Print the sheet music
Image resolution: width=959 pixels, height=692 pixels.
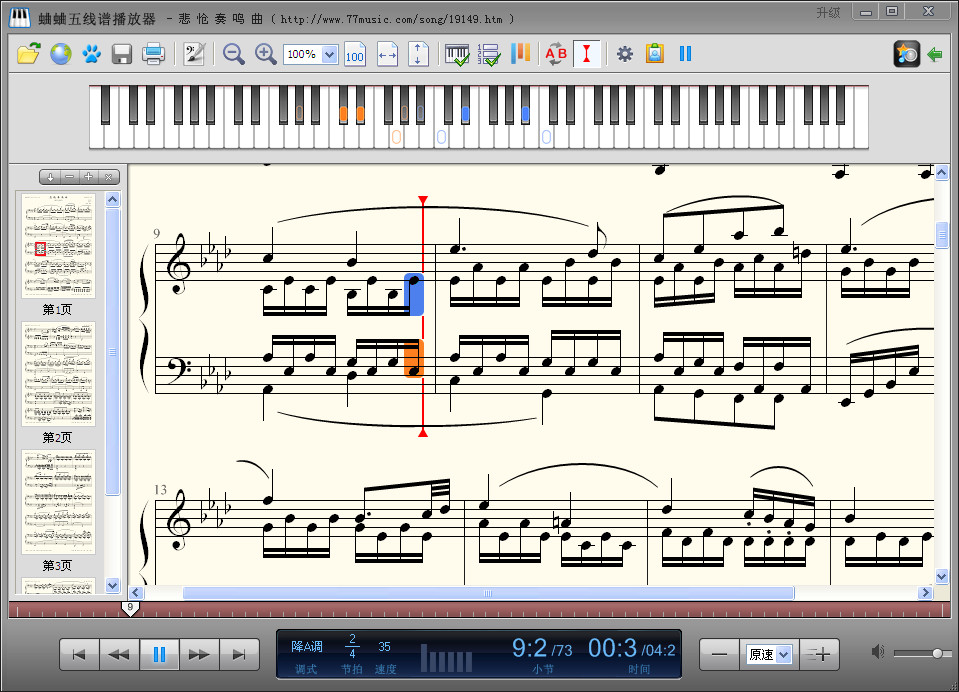[153, 54]
